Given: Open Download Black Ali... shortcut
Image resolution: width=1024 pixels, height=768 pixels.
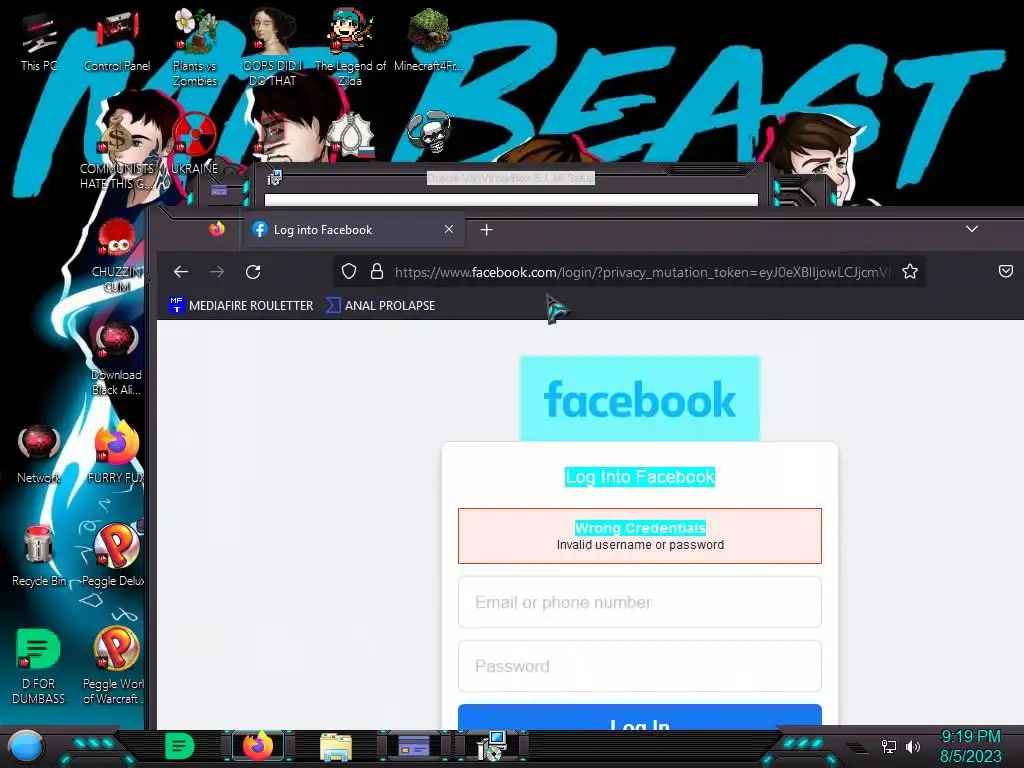Looking at the screenshot, I should pyautogui.click(x=117, y=358).
